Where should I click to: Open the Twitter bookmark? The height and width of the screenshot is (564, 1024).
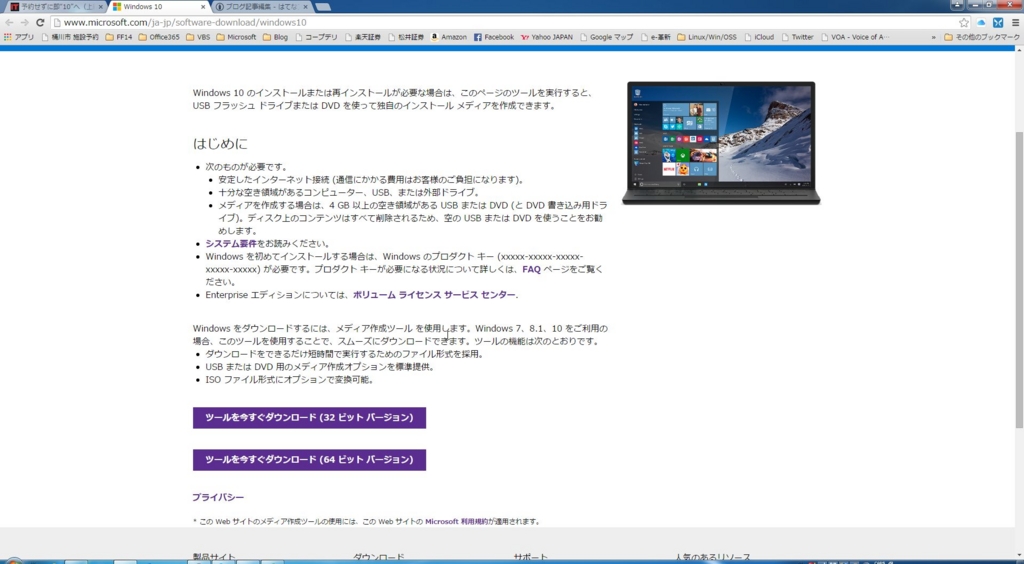pyautogui.click(x=797, y=37)
